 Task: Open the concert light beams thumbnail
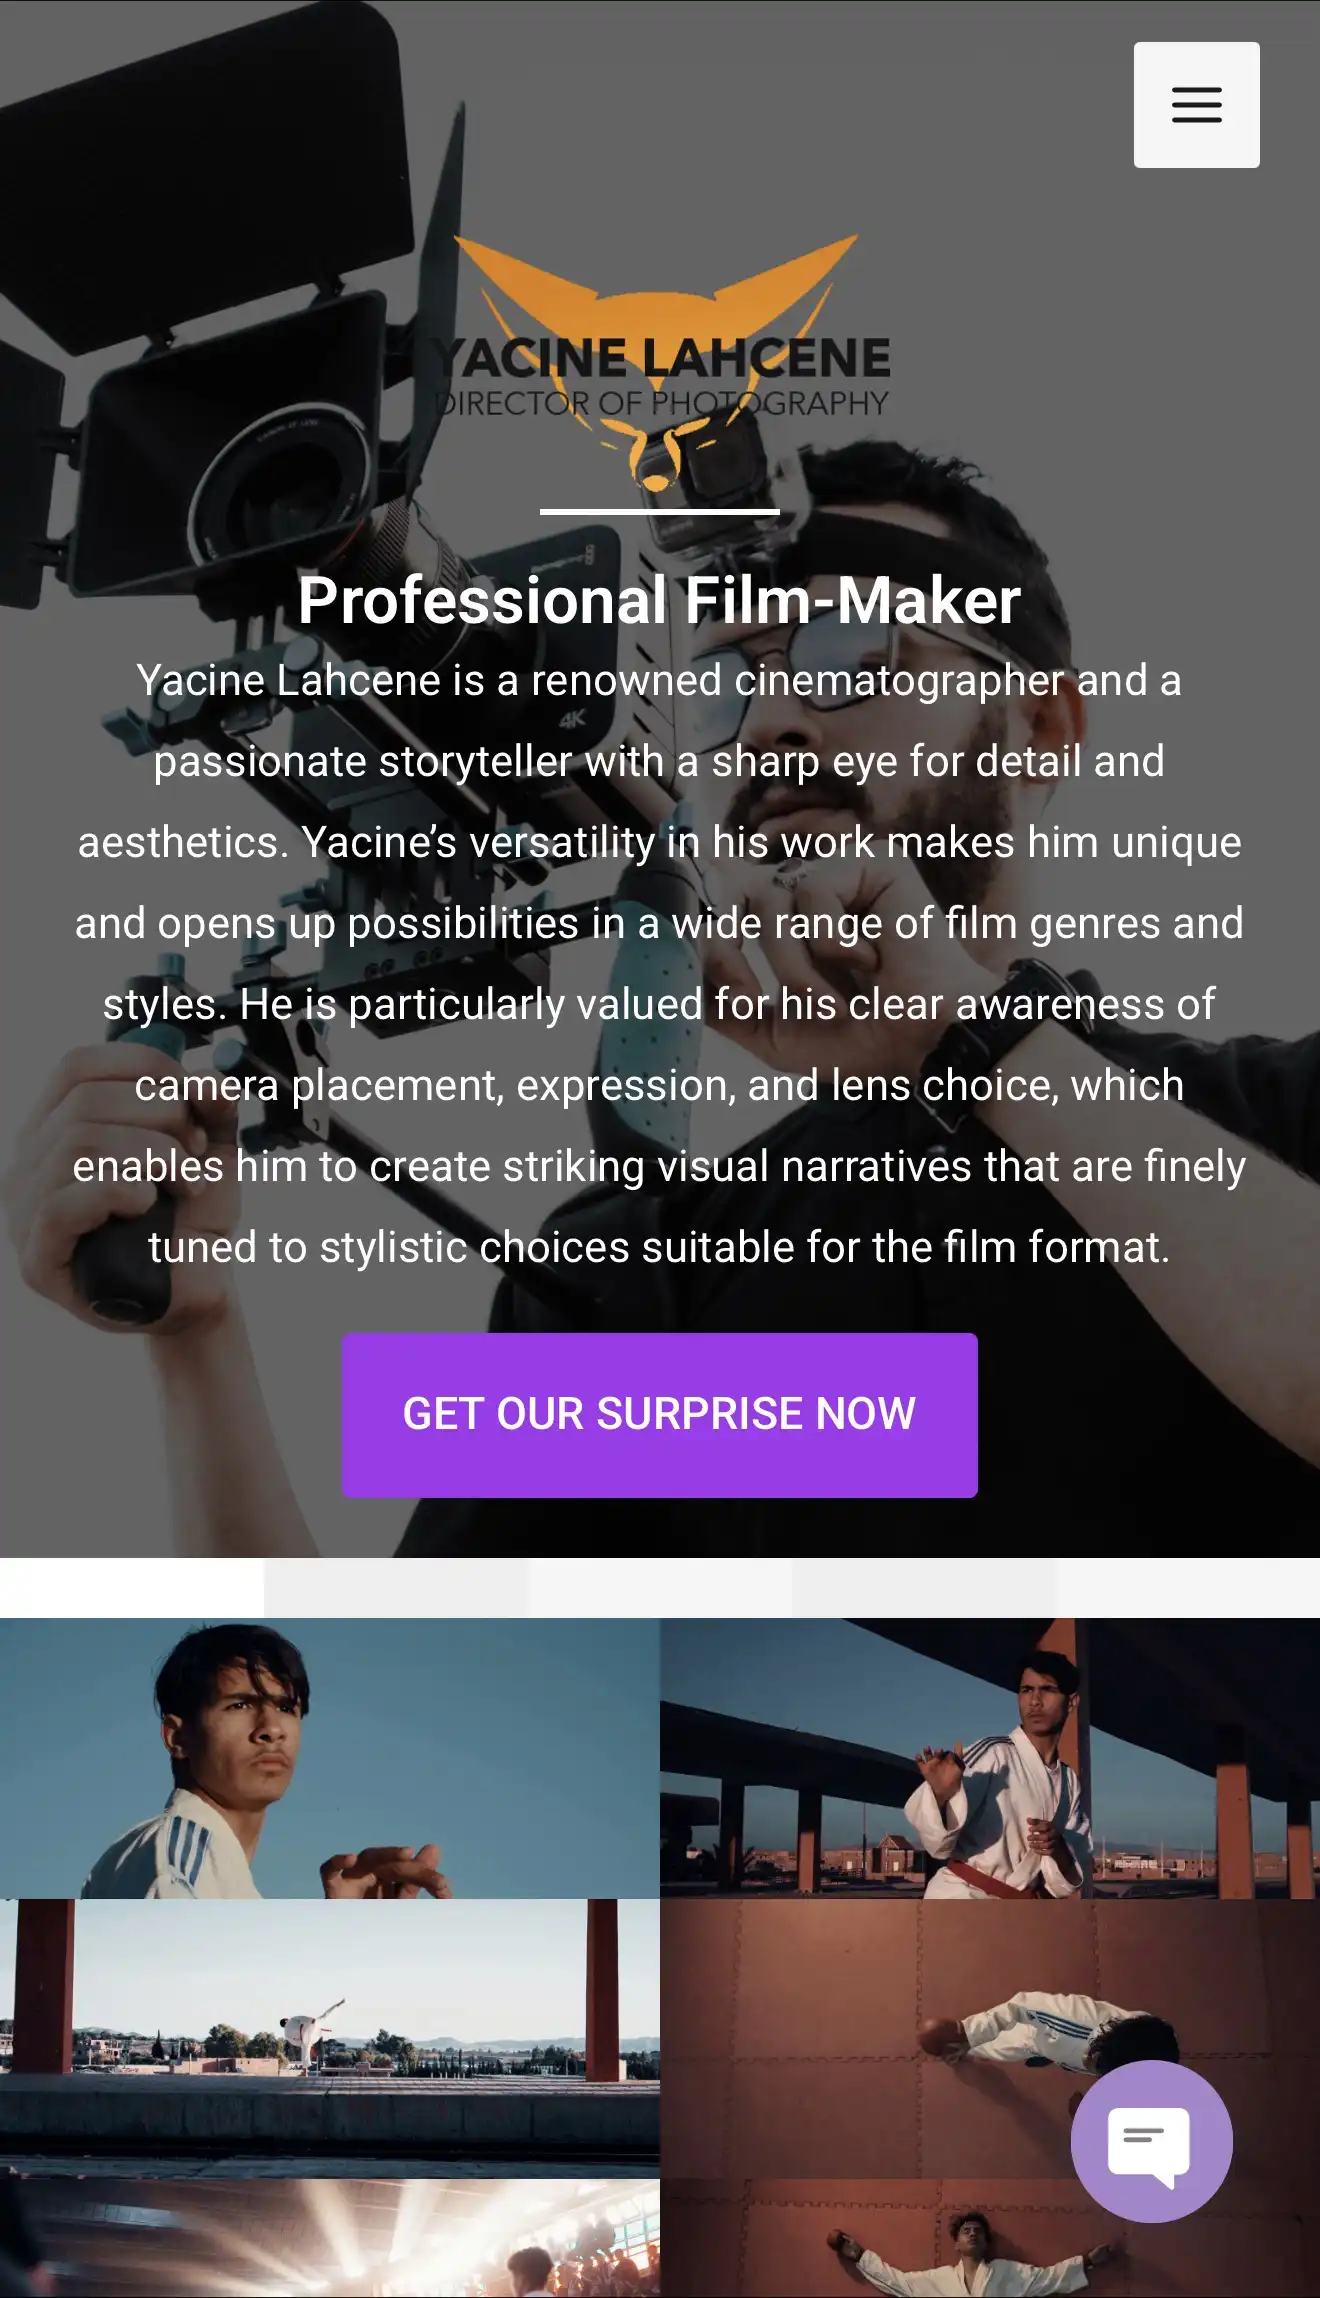tap(330, 2238)
